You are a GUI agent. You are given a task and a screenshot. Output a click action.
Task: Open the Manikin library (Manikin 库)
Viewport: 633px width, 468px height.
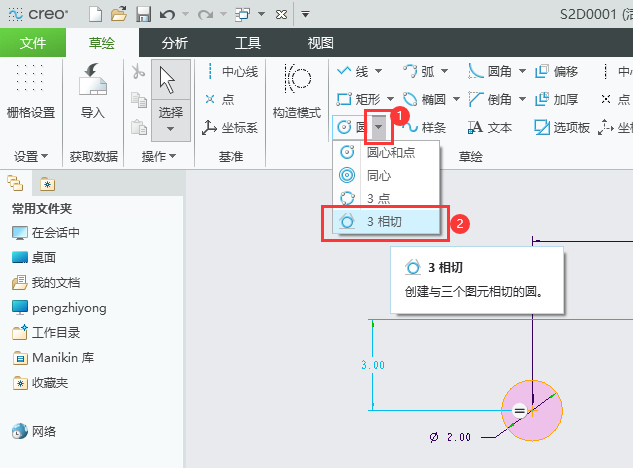click(x=53, y=358)
